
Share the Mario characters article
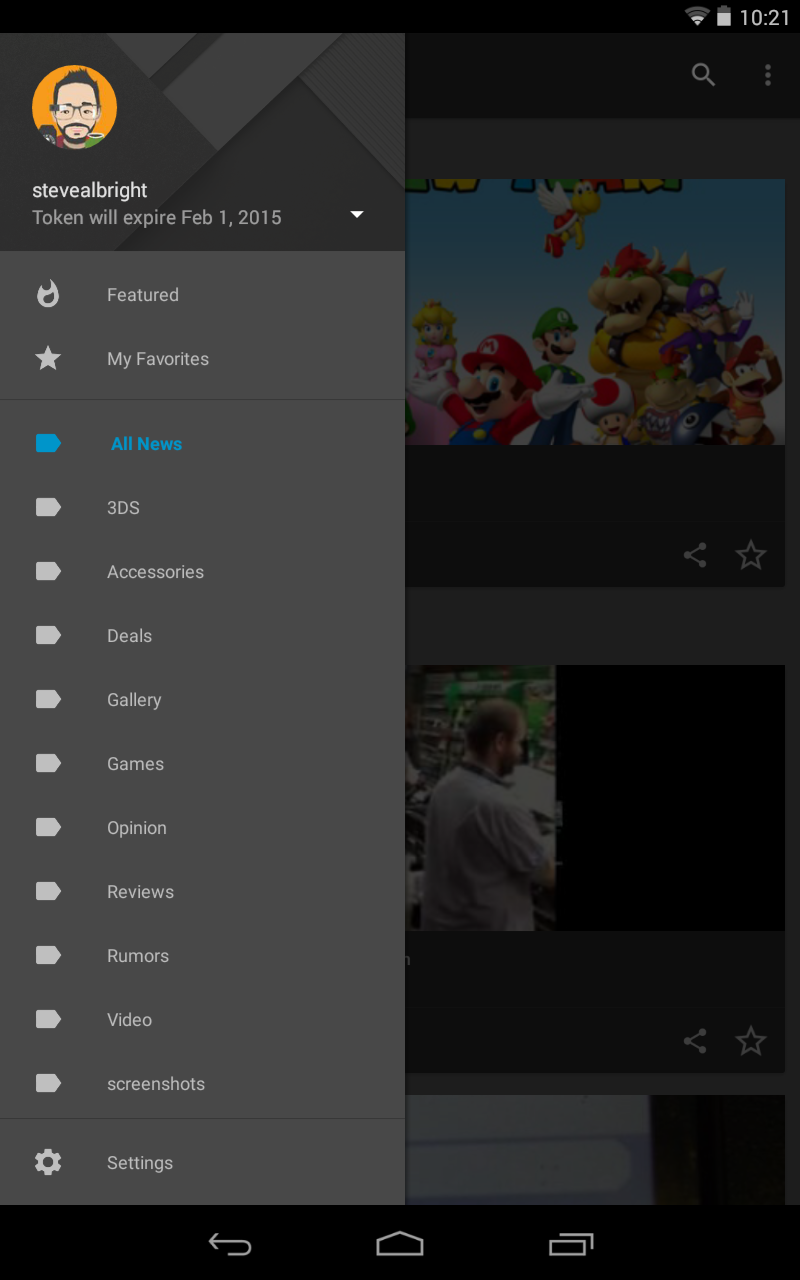[695, 555]
